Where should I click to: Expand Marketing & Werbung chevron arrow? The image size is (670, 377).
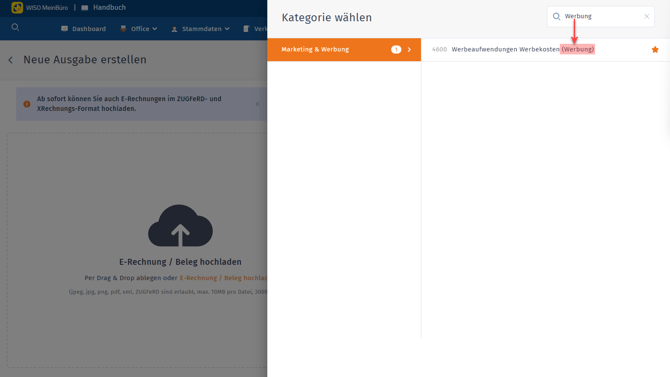click(409, 50)
